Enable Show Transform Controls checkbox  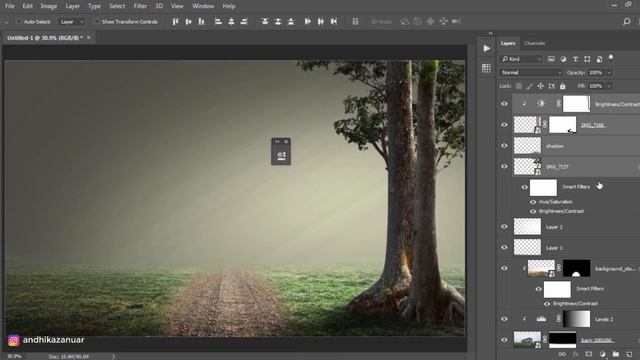[x=97, y=22]
